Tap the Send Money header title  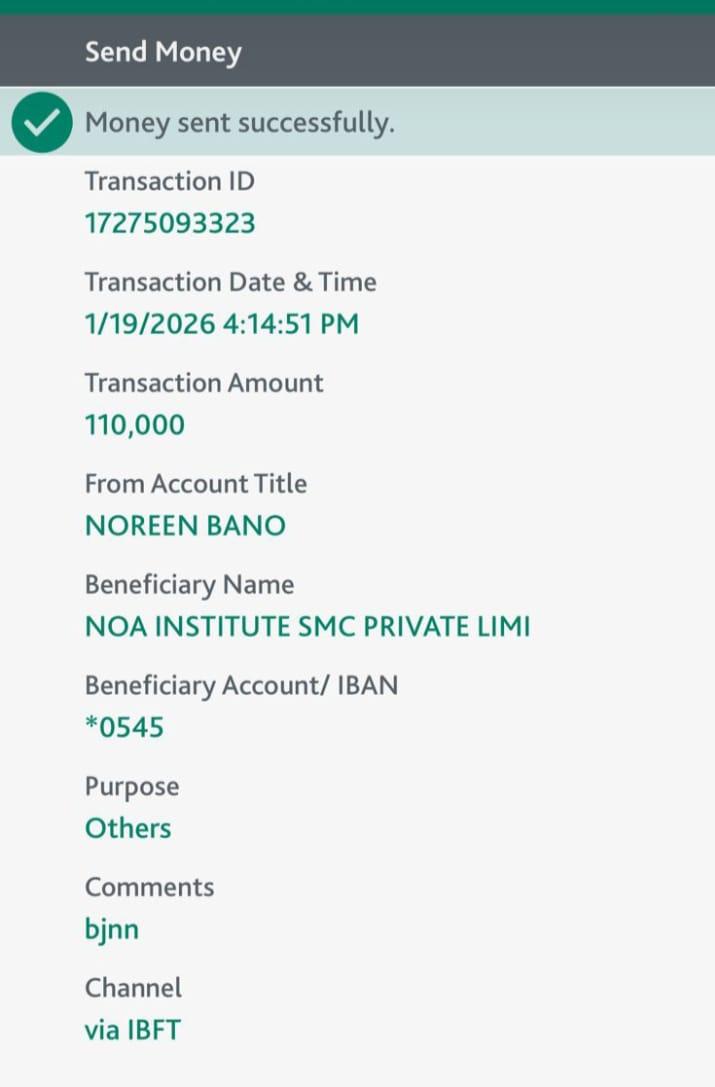tap(163, 52)
